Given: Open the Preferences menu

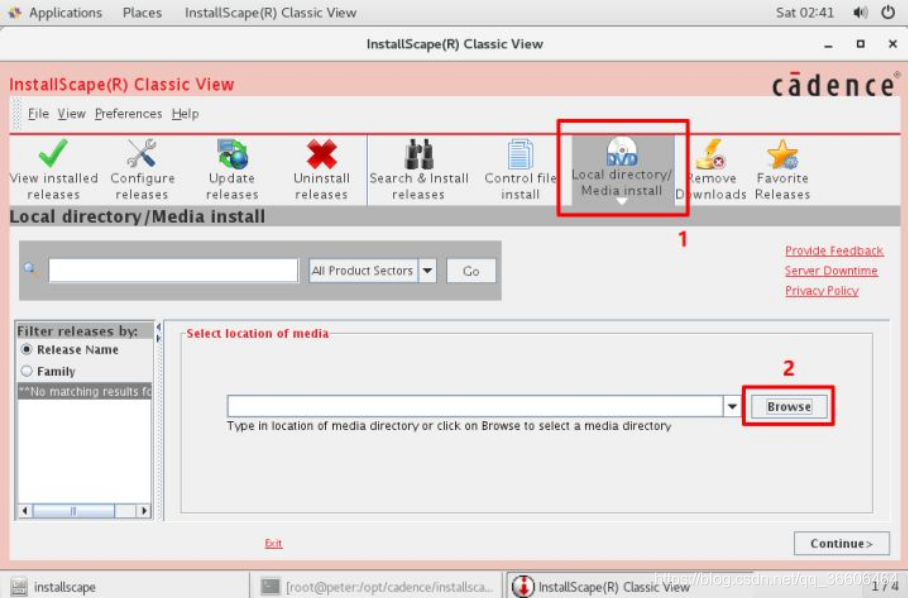Looking at the screenshot, I should click(x=128, y=114).
